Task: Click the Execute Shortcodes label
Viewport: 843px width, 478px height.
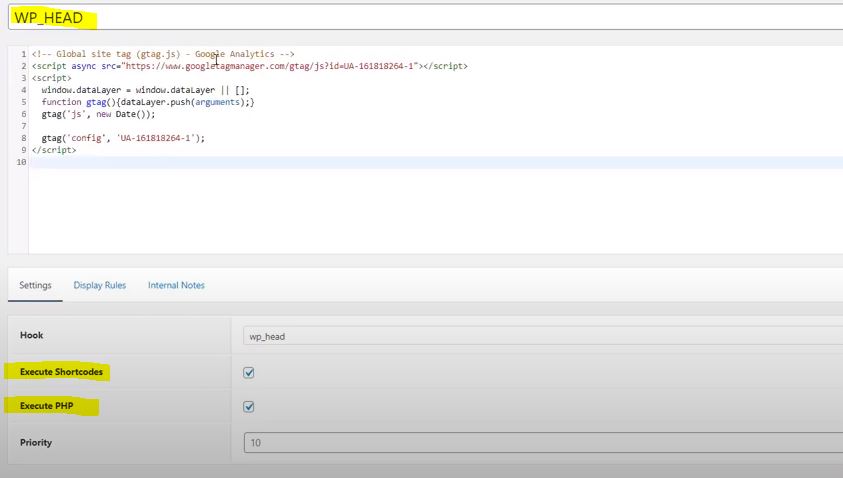Action: click(x=61, y=372)
